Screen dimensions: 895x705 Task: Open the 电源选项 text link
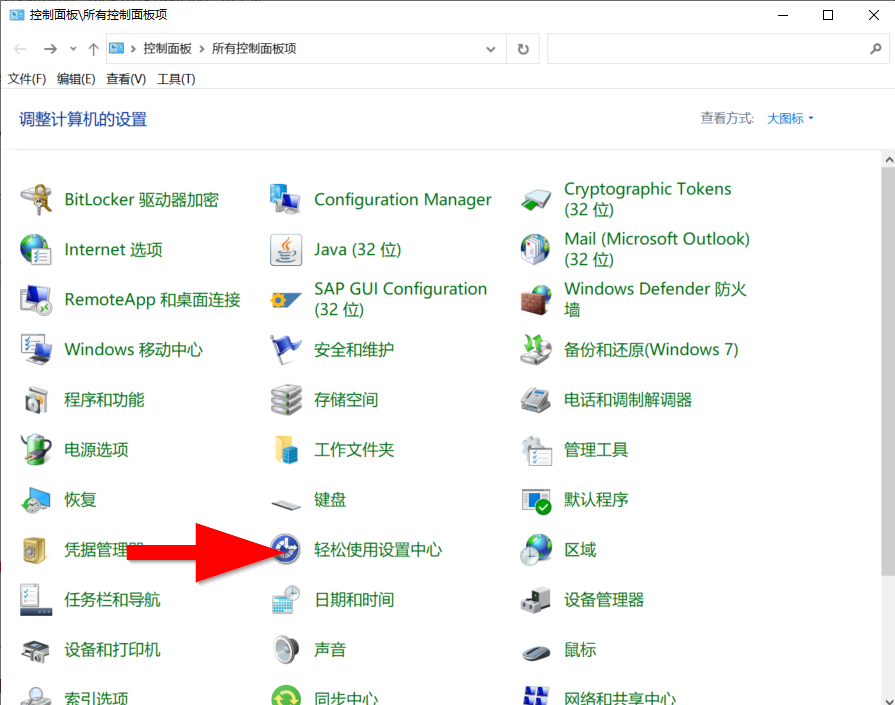click(x=96, y=450)
